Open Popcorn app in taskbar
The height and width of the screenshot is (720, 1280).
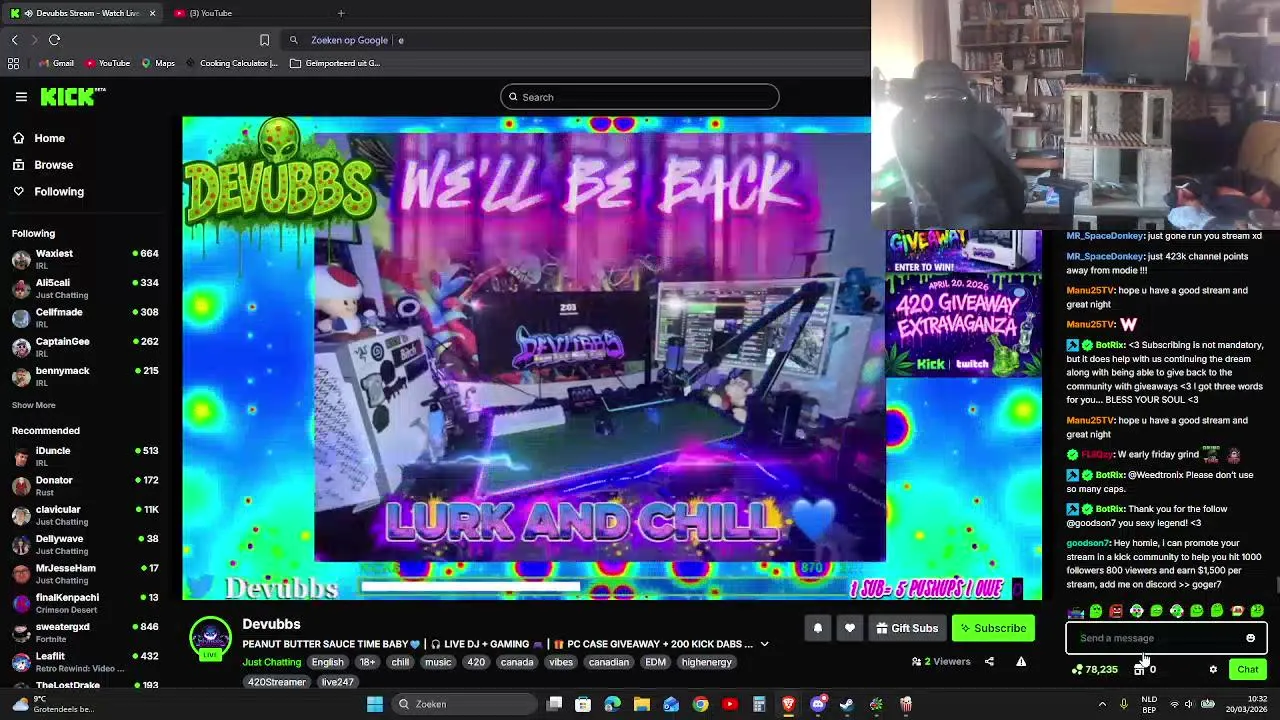[906, 704]
